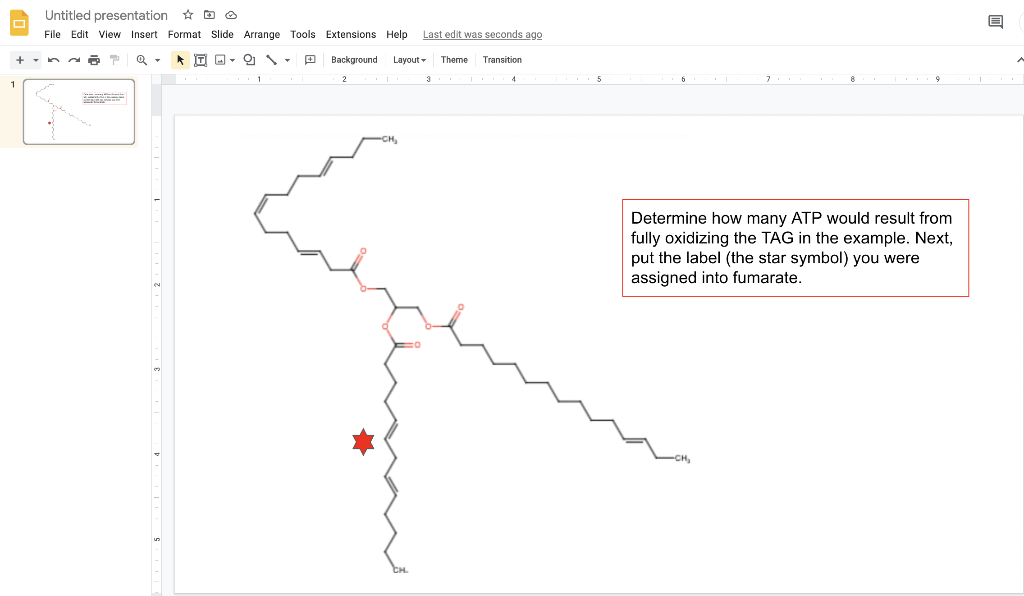Expand the new slide layout dropdown arrow
Viewport: 1024px width, 596px height.
point(36,60)
